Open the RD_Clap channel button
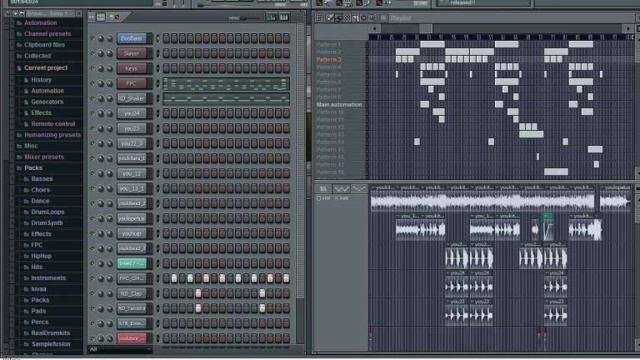 132,293
